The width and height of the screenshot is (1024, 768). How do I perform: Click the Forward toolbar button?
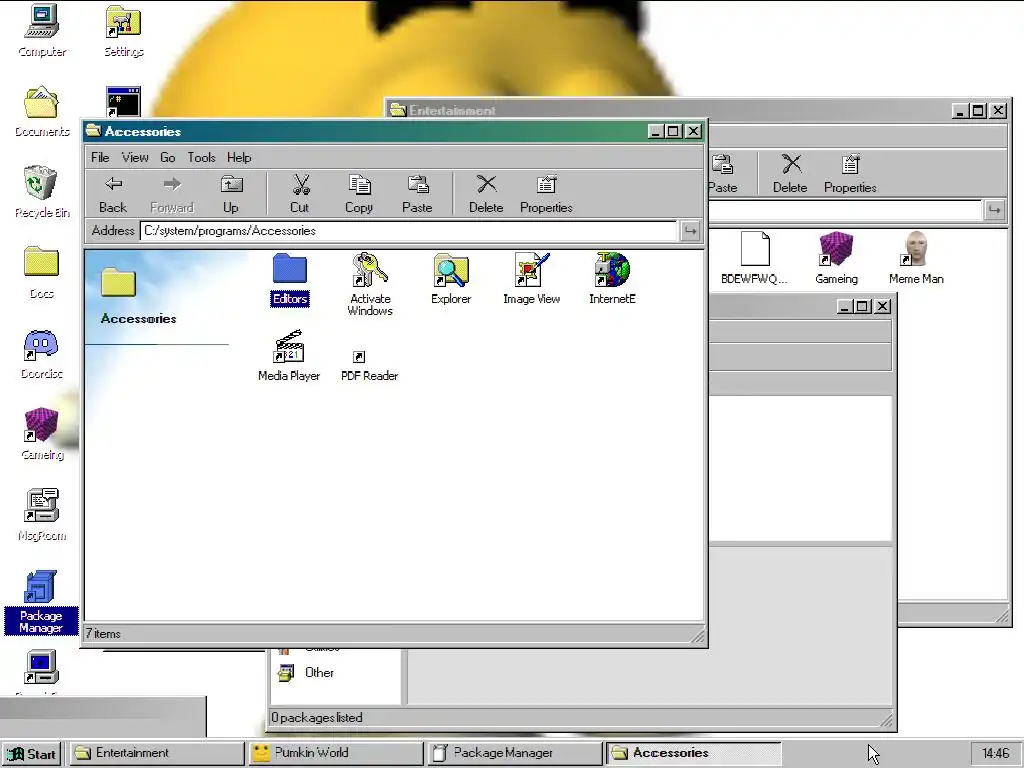172,194
